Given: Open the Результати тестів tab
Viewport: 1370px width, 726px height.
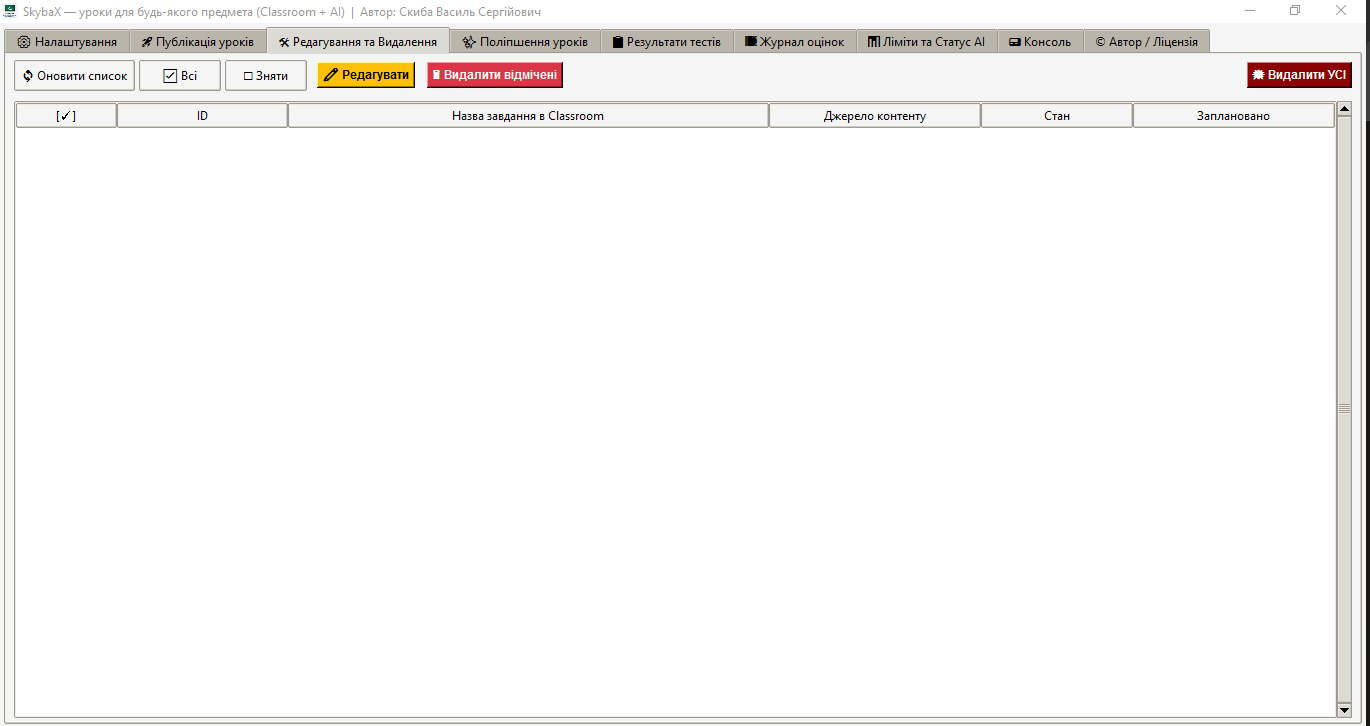Looking at the screenshot, I should point(667,42).
